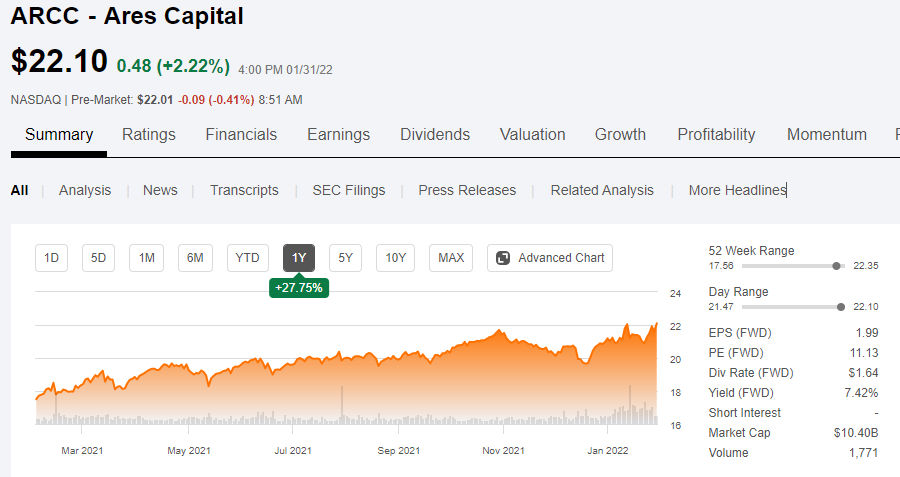
Task: Open the Momentum tab
Action: point(827,134)
